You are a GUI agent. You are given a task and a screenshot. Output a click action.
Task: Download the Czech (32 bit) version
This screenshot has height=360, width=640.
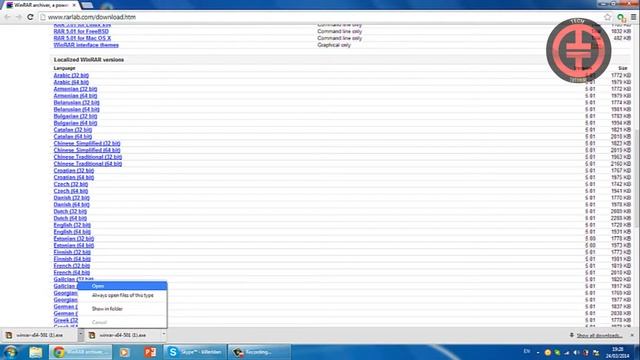pos(71,184)
